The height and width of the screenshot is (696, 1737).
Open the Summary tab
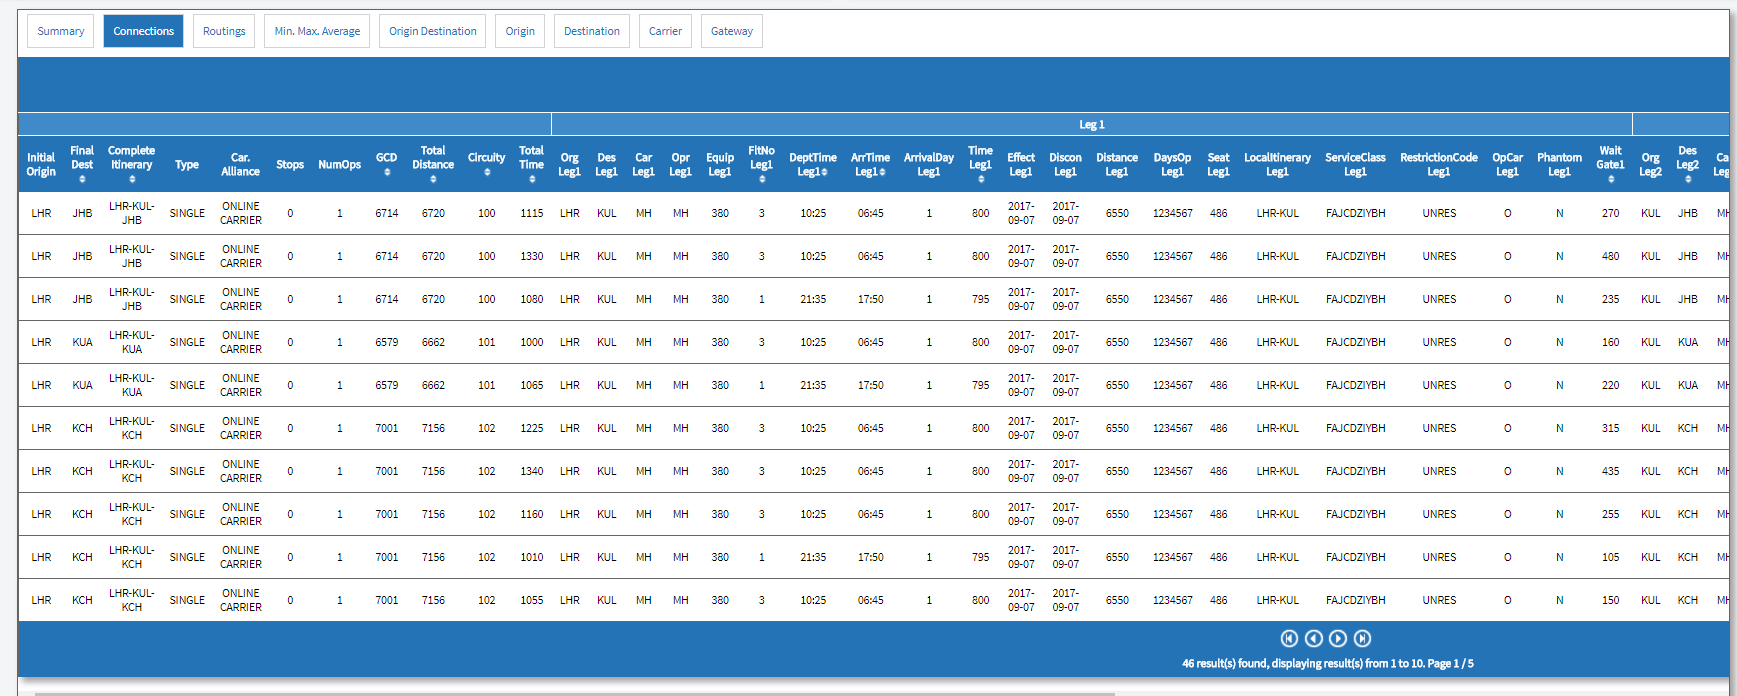[61, 31]
